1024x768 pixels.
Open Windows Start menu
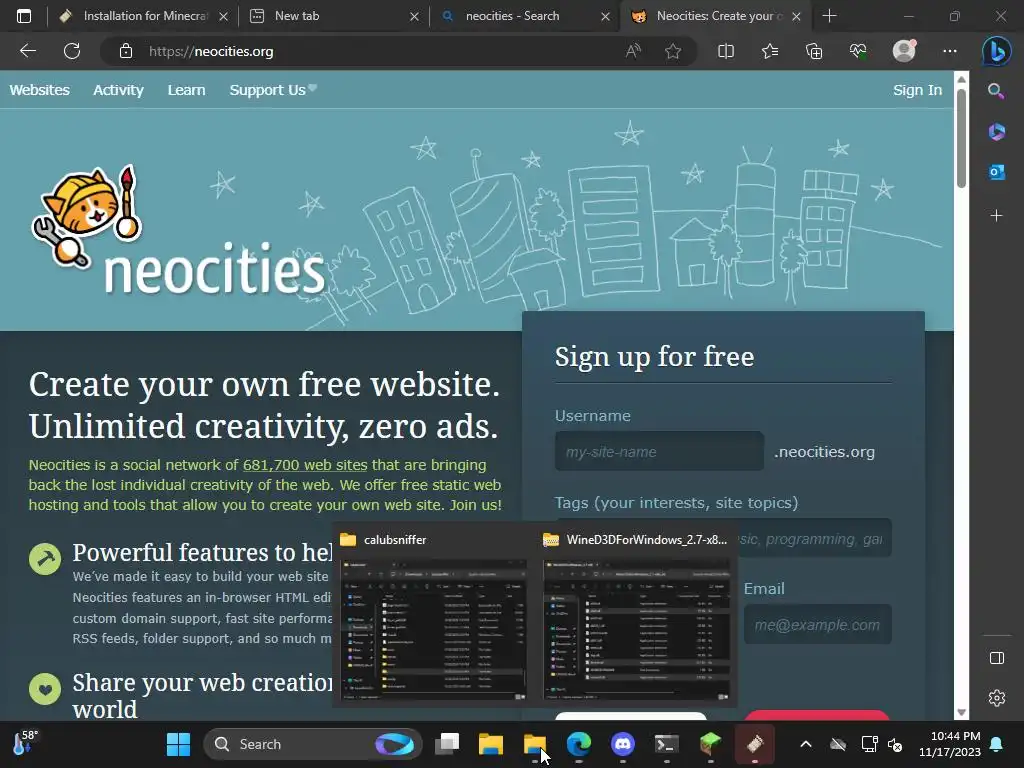178,744
